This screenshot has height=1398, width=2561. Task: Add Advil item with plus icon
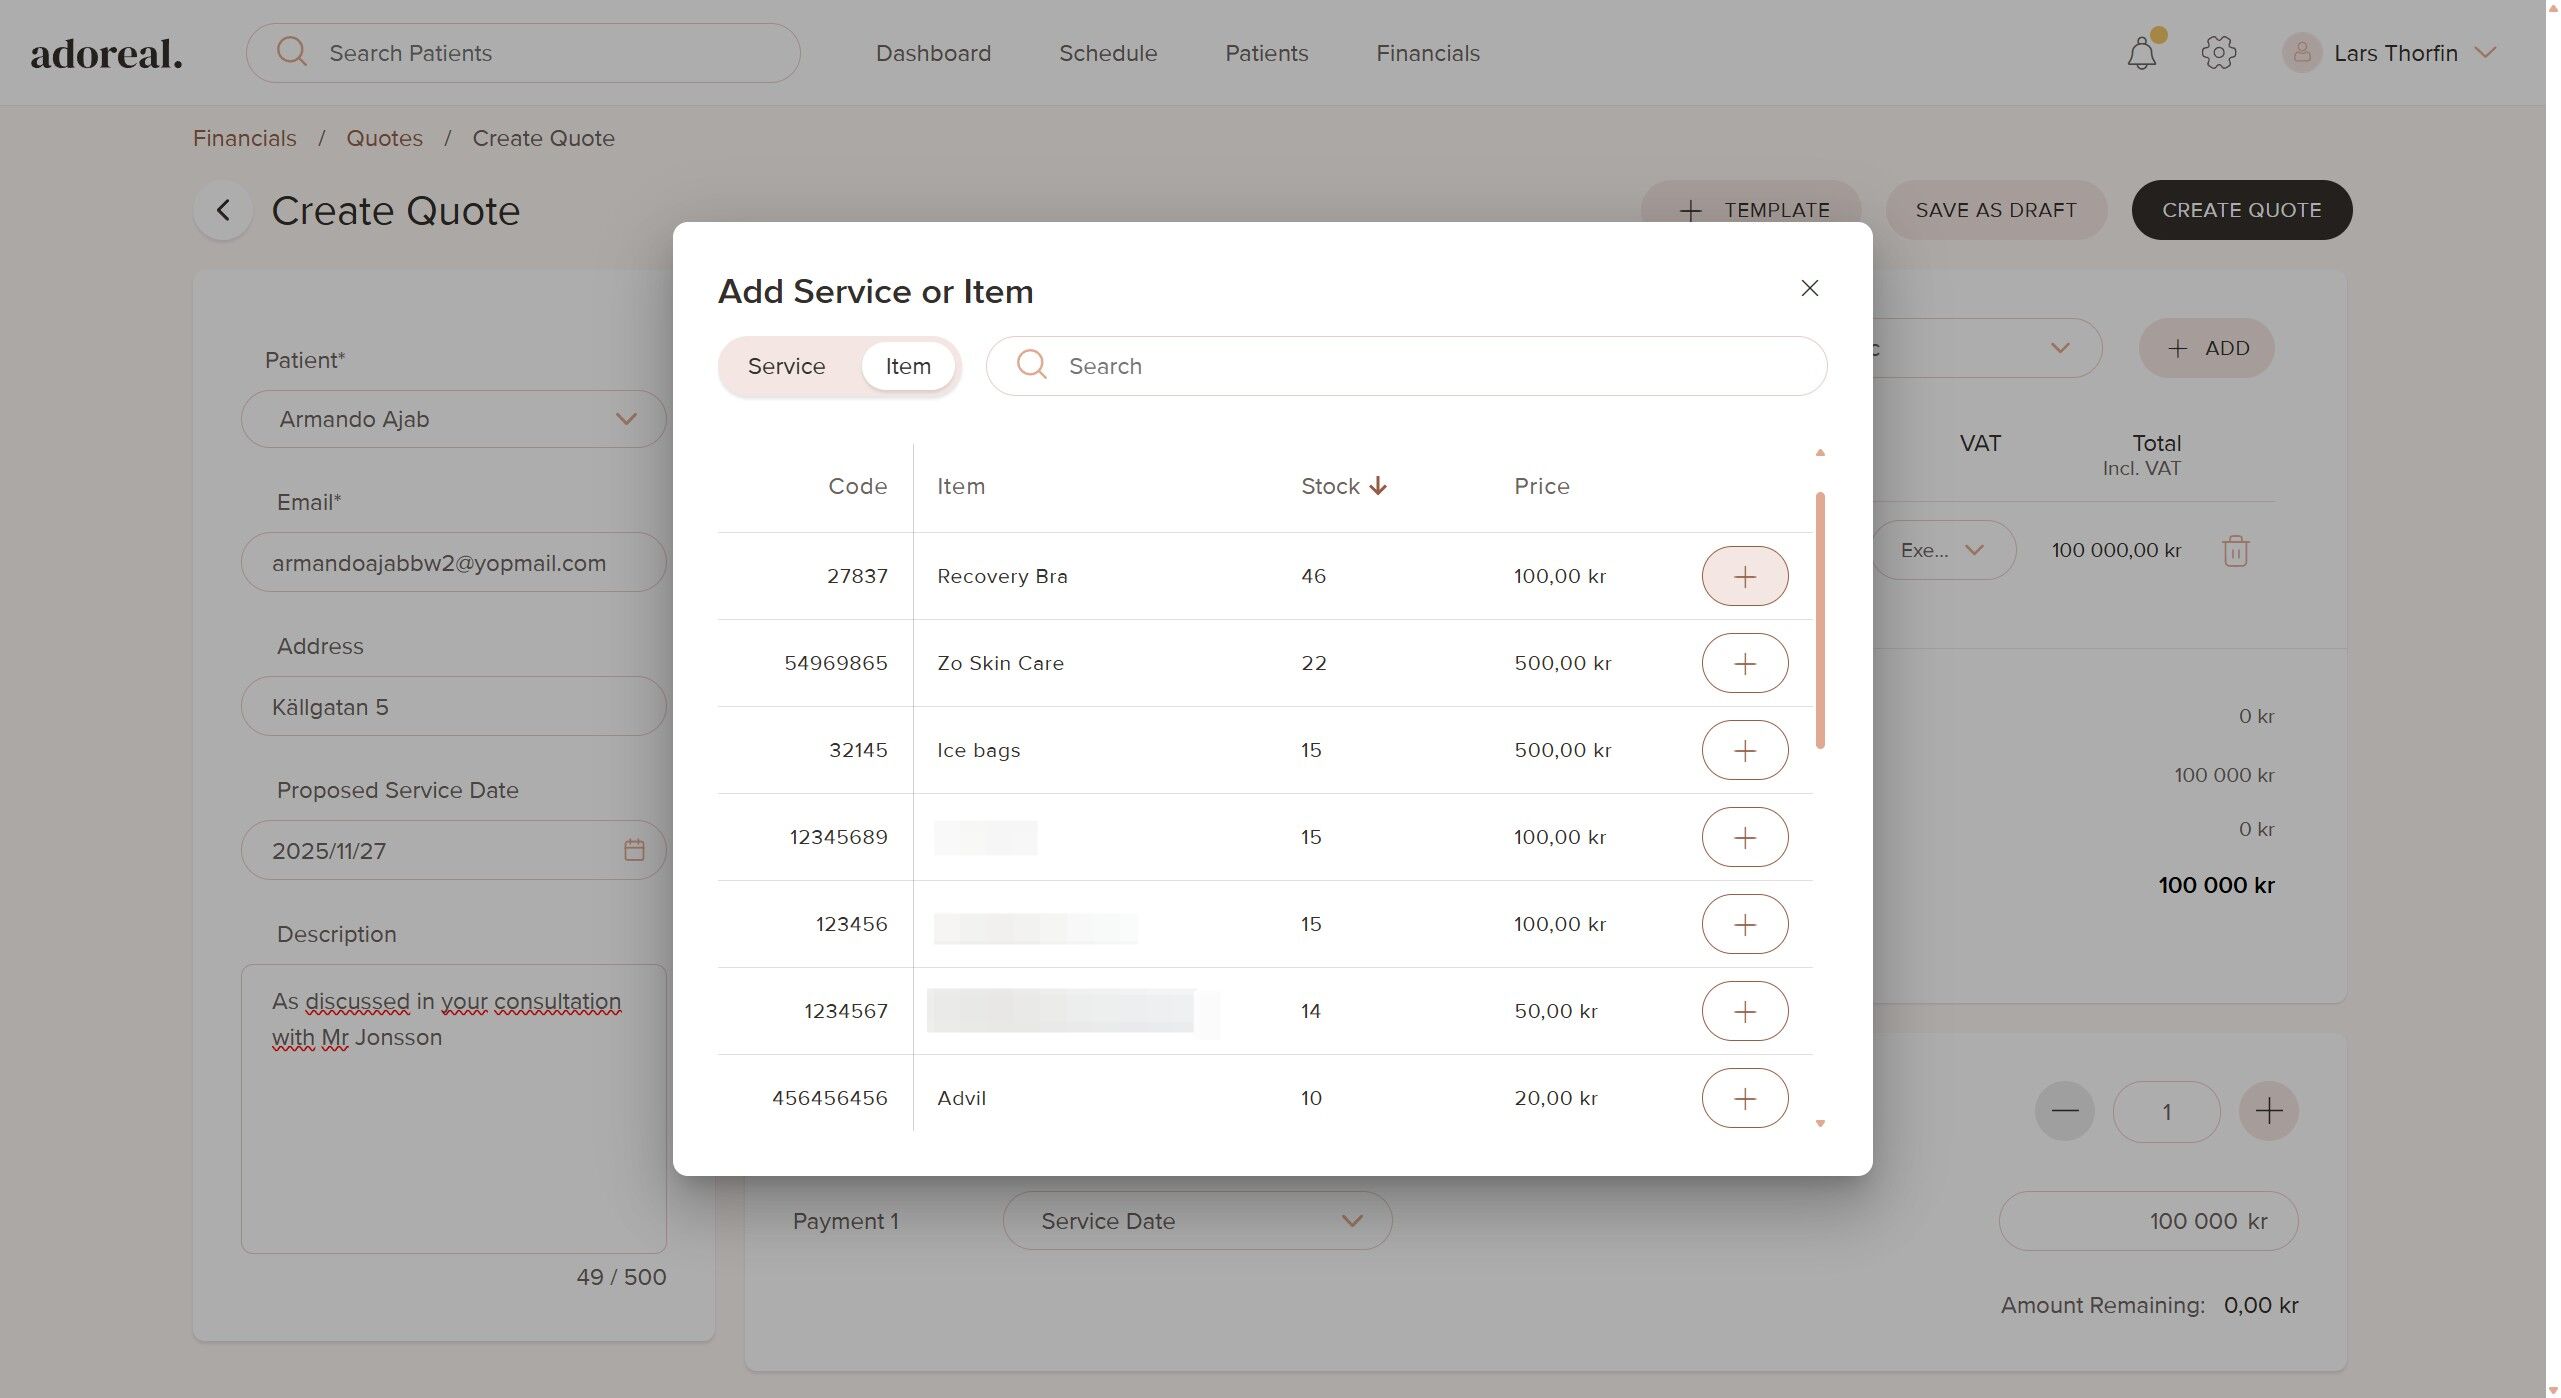(x=1744, y=1098)
